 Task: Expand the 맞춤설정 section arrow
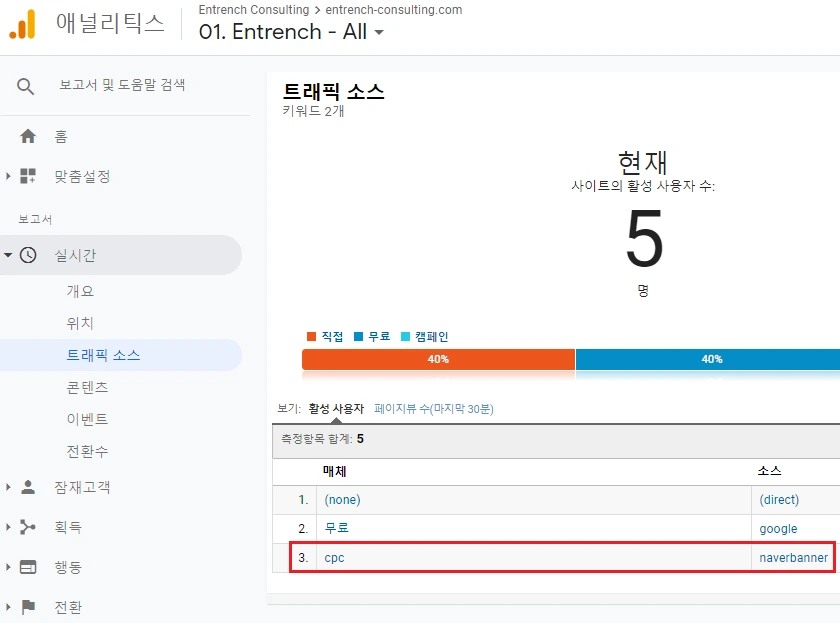pyautogui.click(x=9, y=176)
